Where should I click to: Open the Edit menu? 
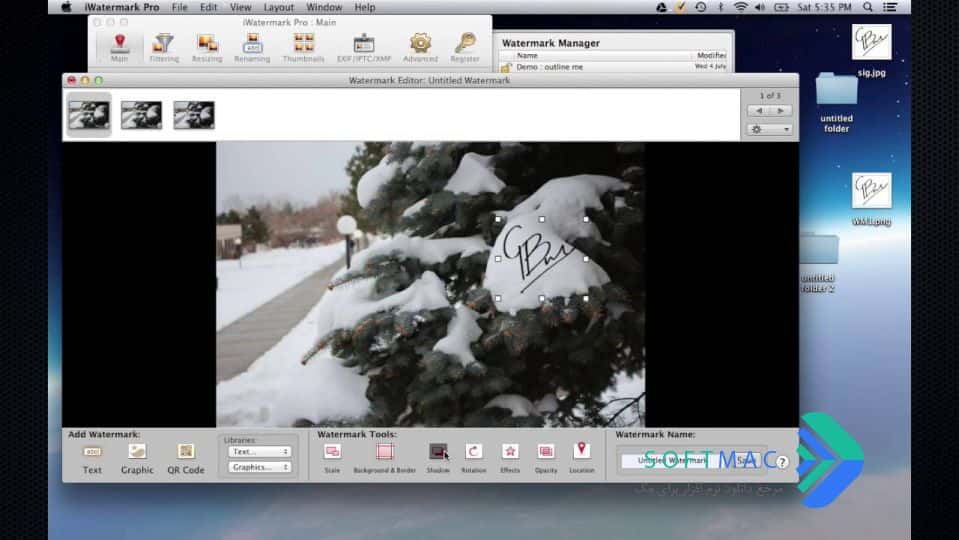[209, 7]
